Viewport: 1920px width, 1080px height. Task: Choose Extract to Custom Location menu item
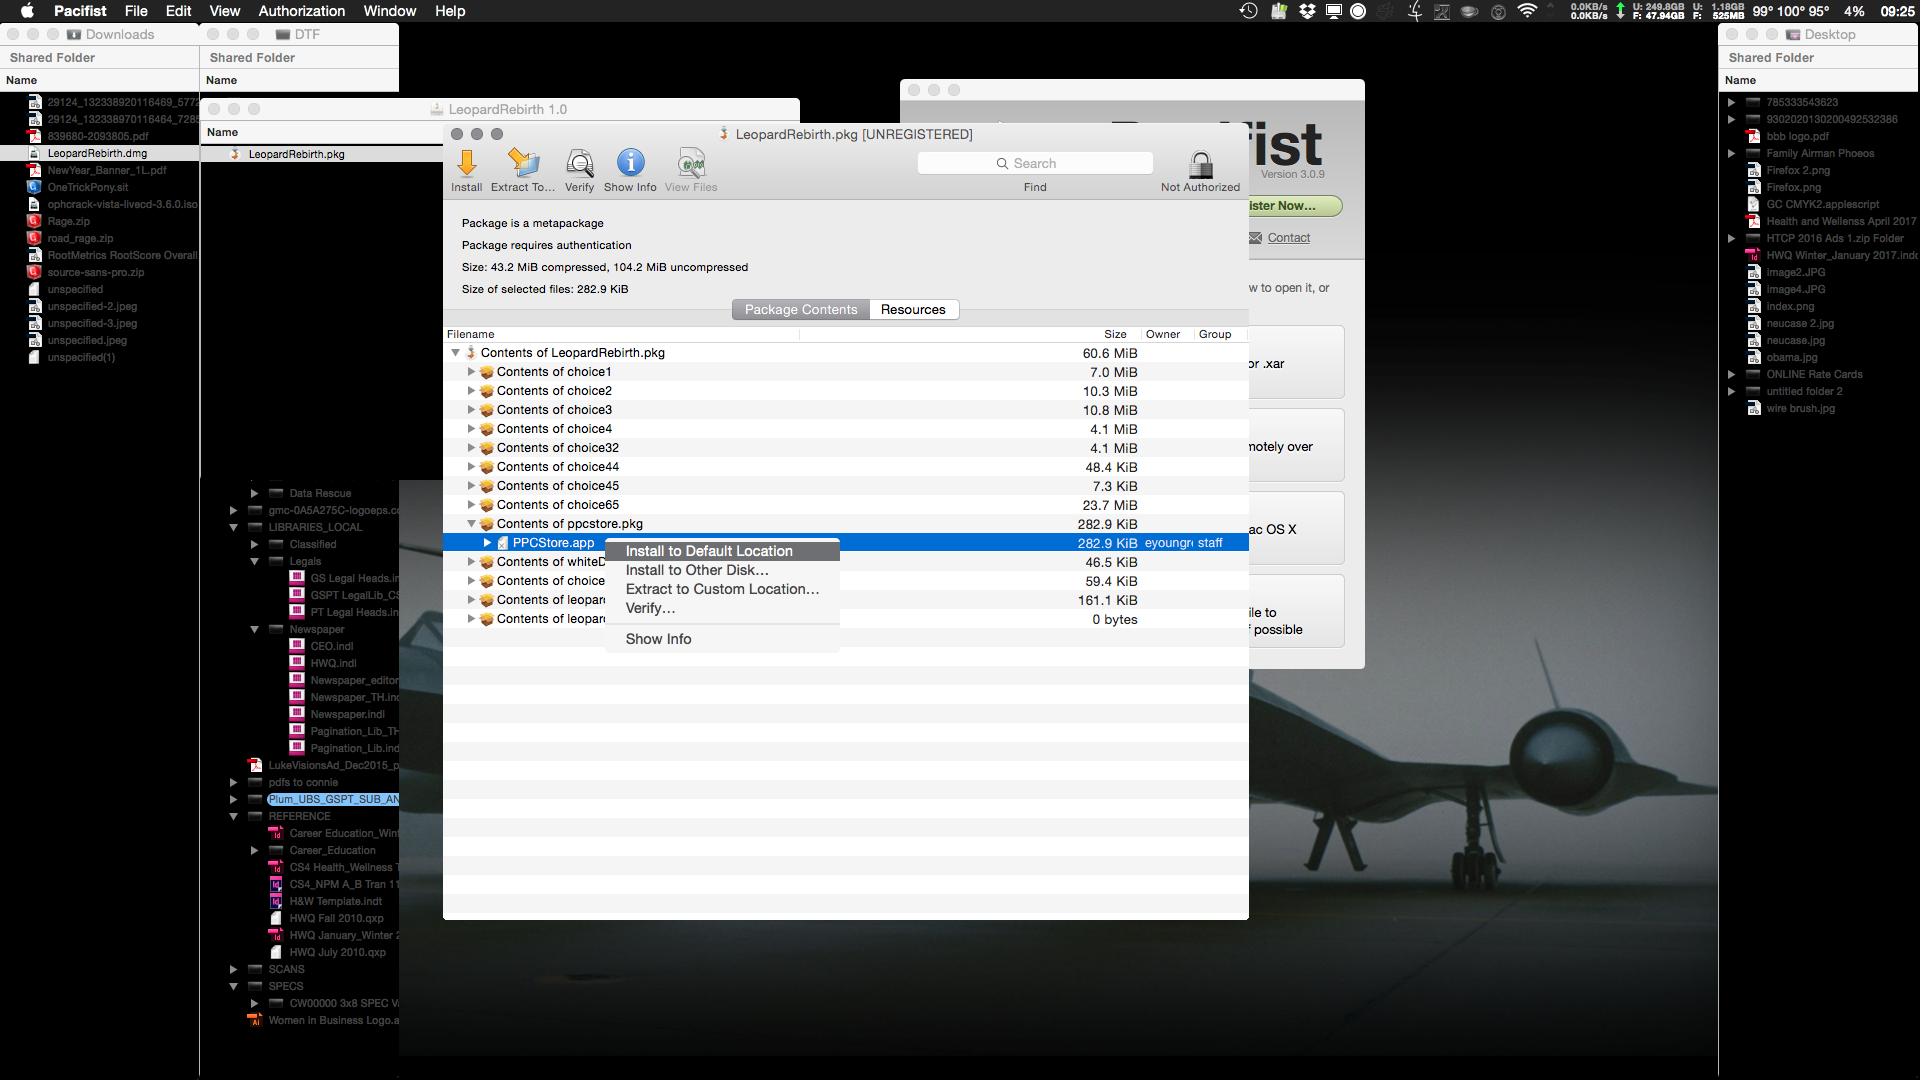pyautogui.click(x=721, y=589)
